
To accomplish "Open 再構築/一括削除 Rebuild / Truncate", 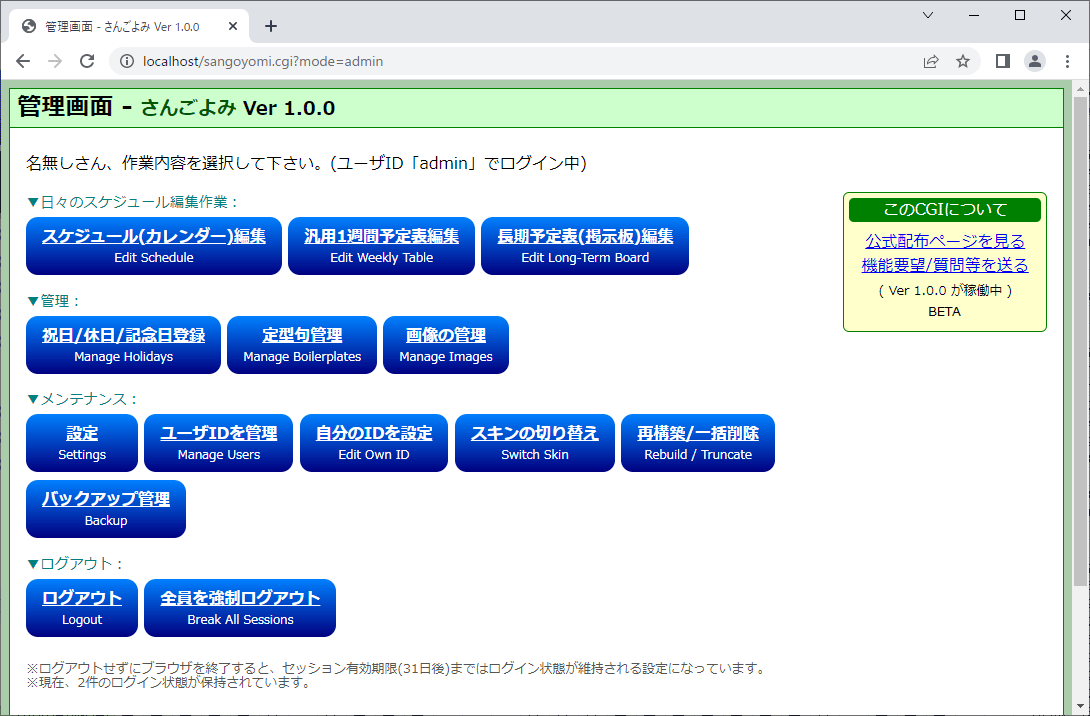I will point(698,443).
